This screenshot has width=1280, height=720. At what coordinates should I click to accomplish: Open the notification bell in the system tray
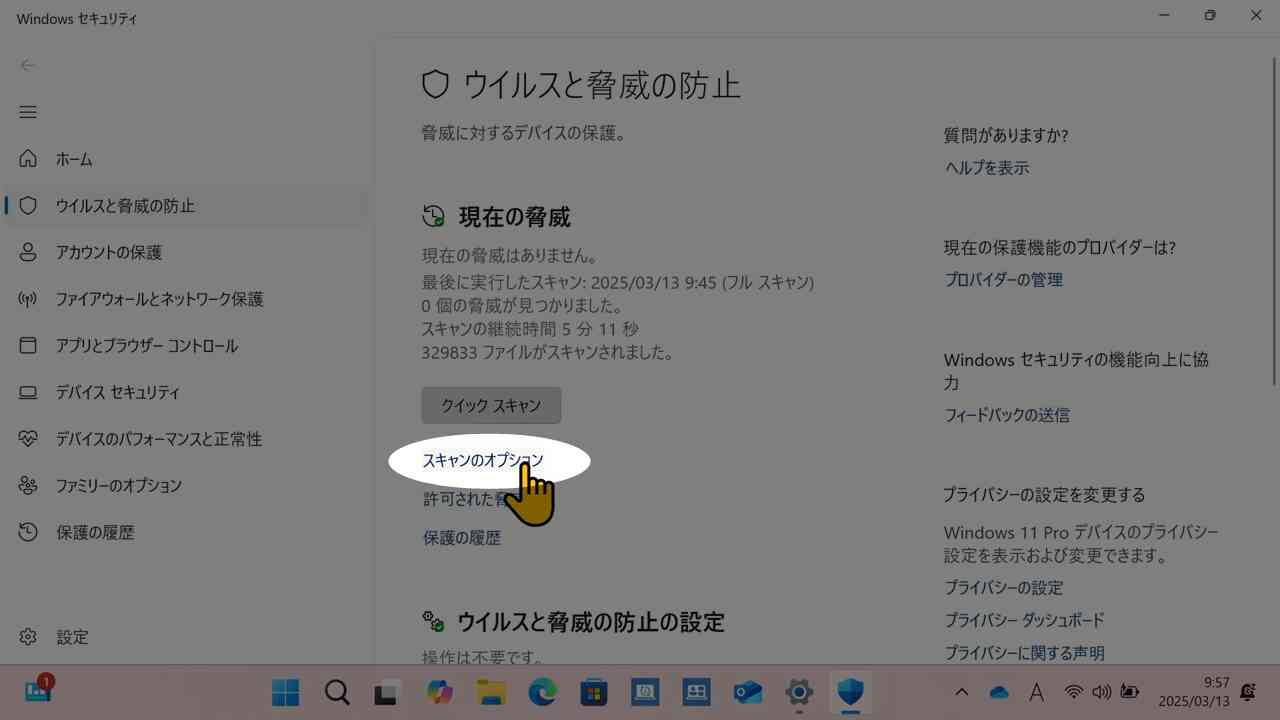coord(1248,691)
